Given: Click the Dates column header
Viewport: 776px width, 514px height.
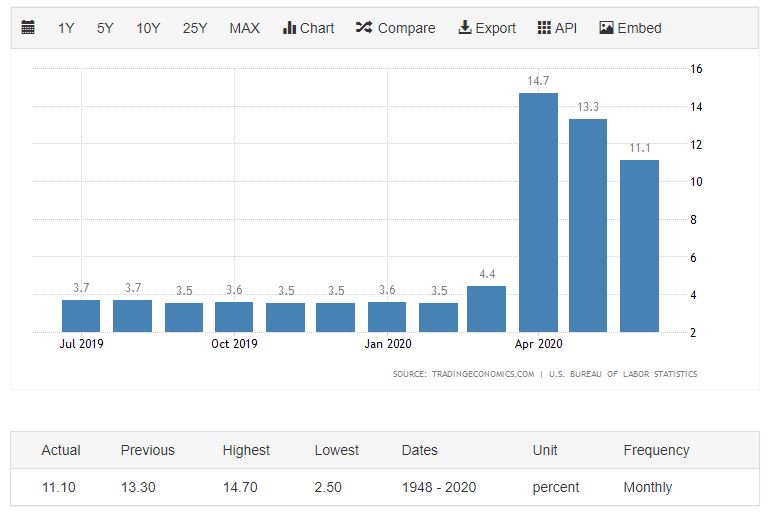Looking at the screenshot, I should [420, 450].
